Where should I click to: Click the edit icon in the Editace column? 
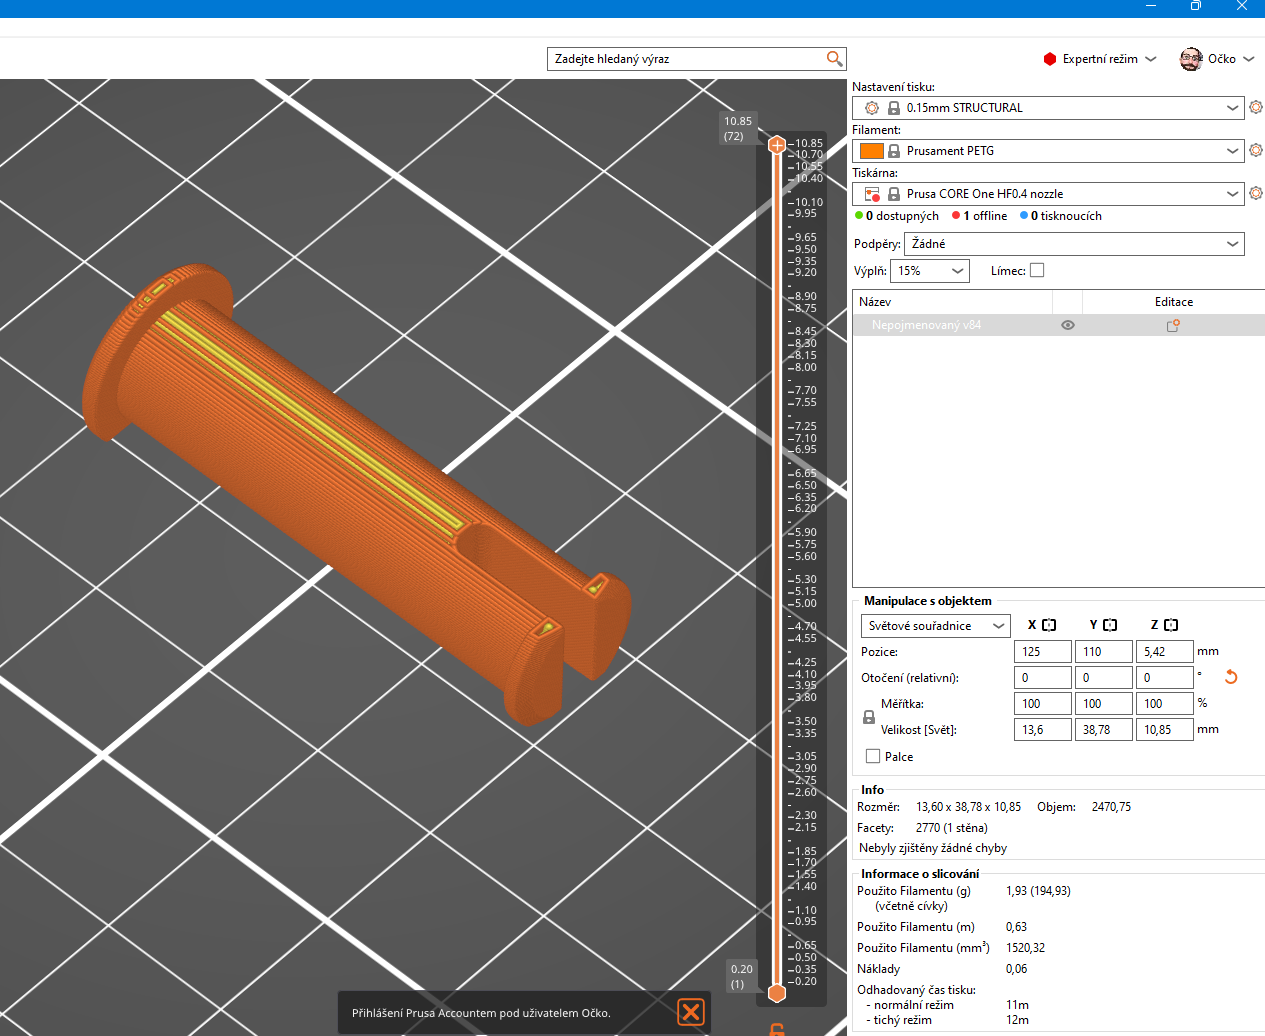[x=1173, y=325]
